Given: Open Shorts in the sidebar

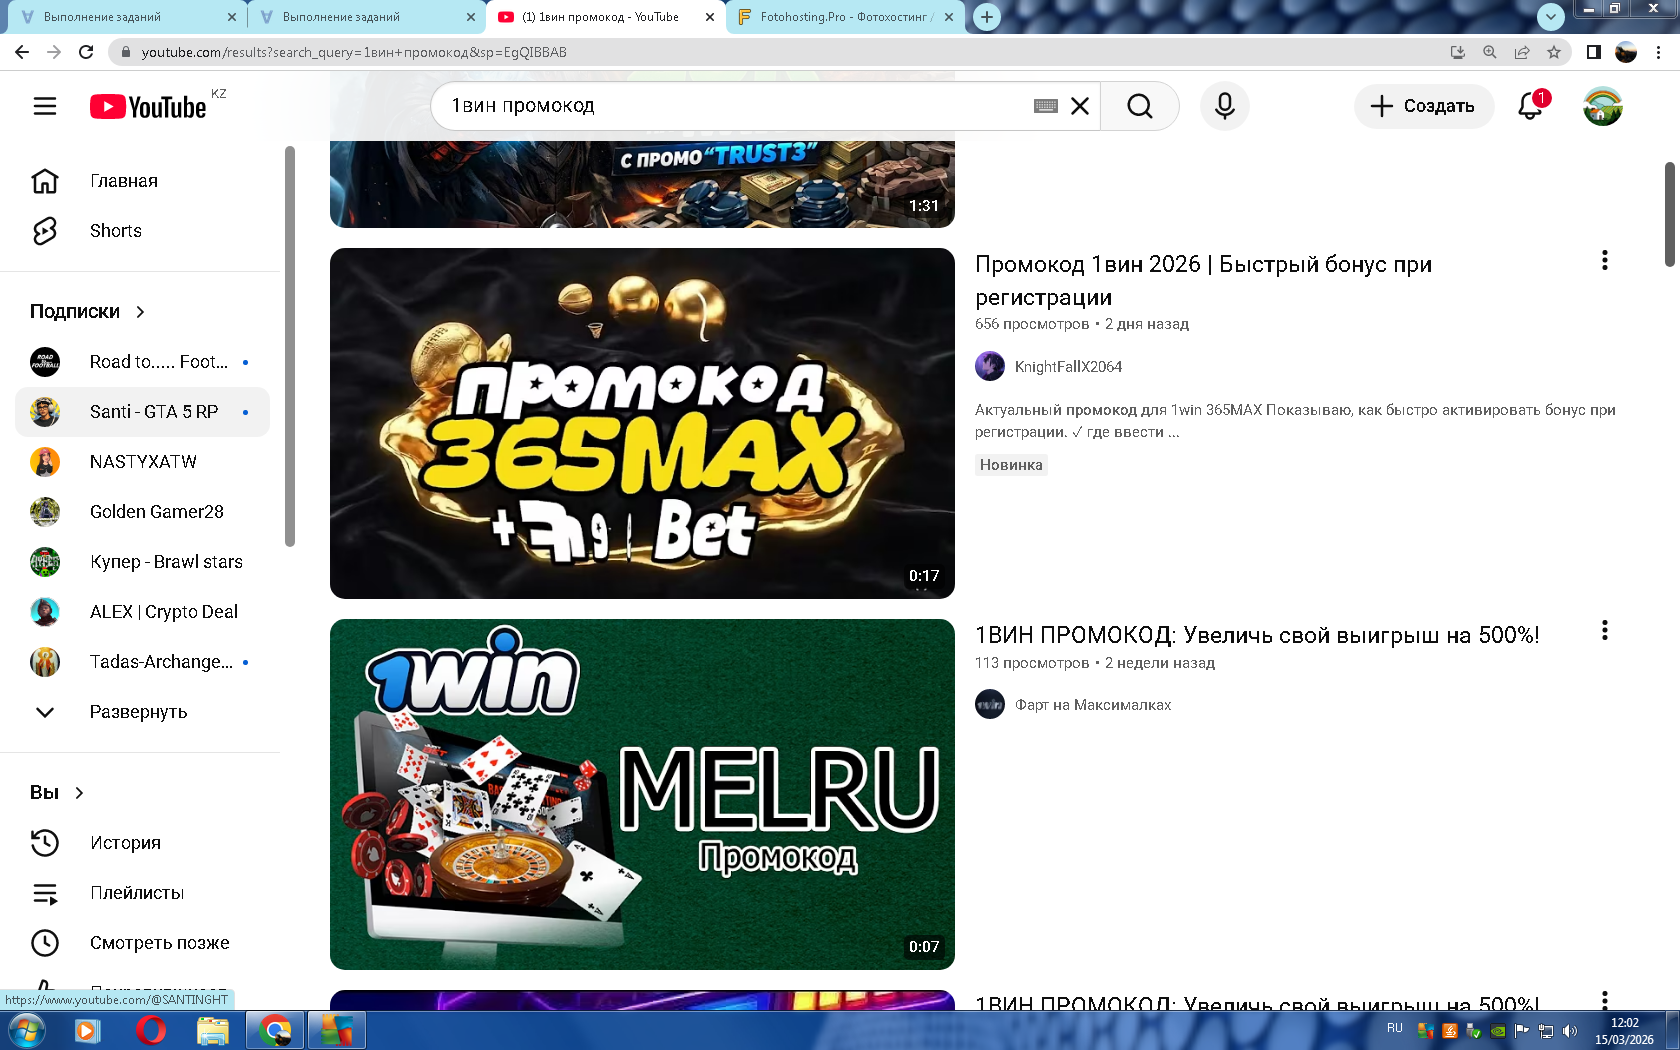Looking at the screenshot, I should [x=142, y=231].
